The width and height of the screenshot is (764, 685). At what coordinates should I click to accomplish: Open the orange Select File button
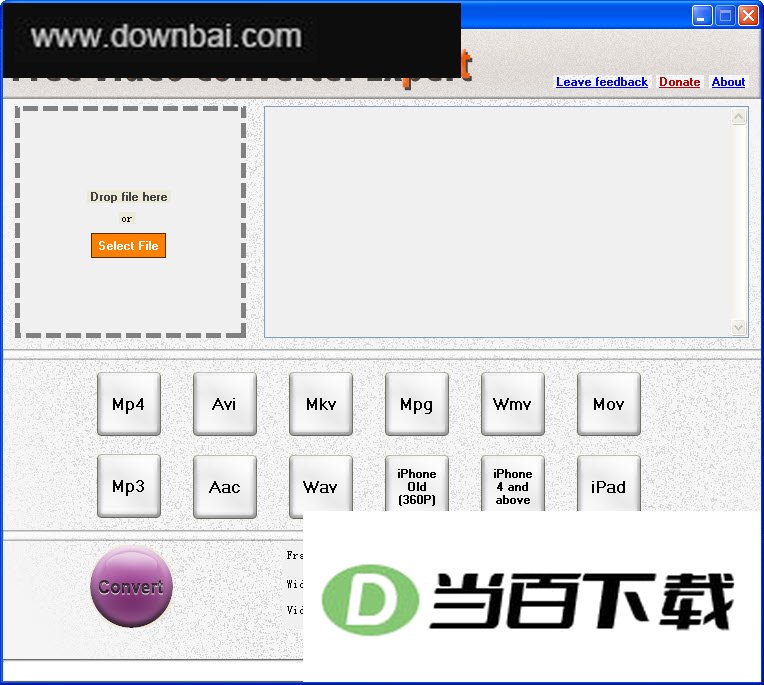(x=128, y=246)
